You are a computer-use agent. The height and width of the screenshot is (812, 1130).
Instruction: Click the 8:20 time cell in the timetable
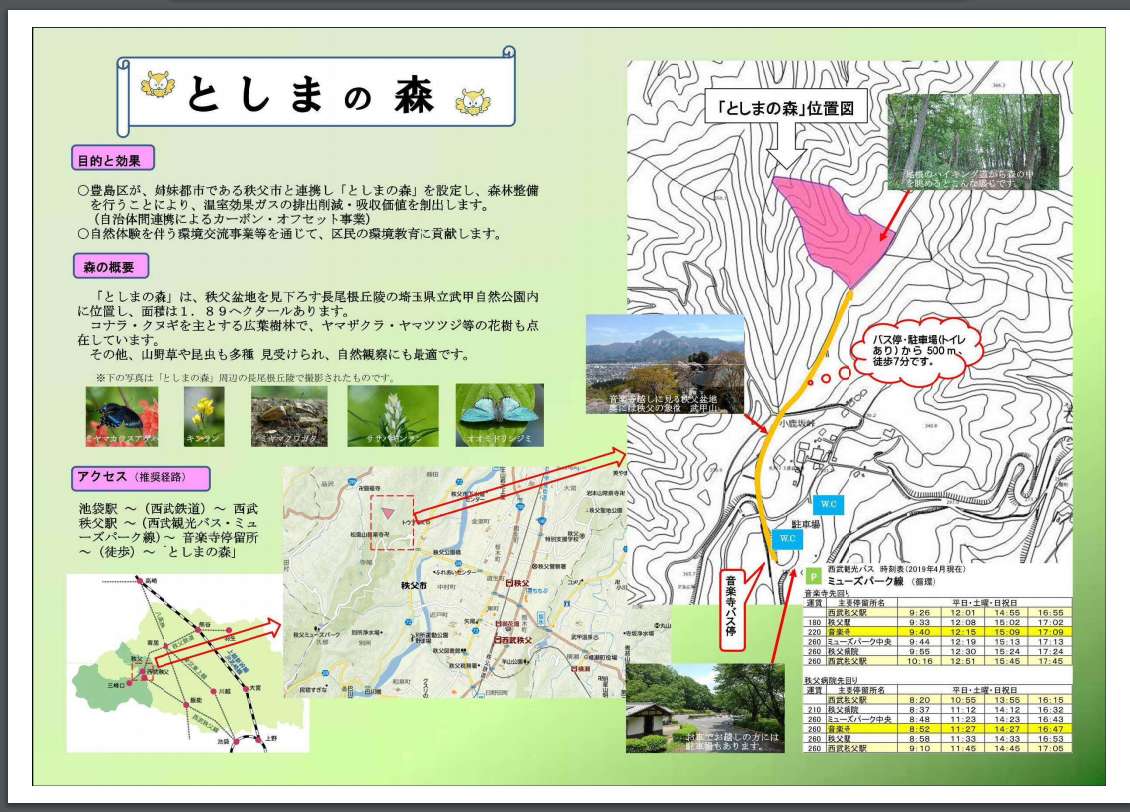click(x=919, y=700)
